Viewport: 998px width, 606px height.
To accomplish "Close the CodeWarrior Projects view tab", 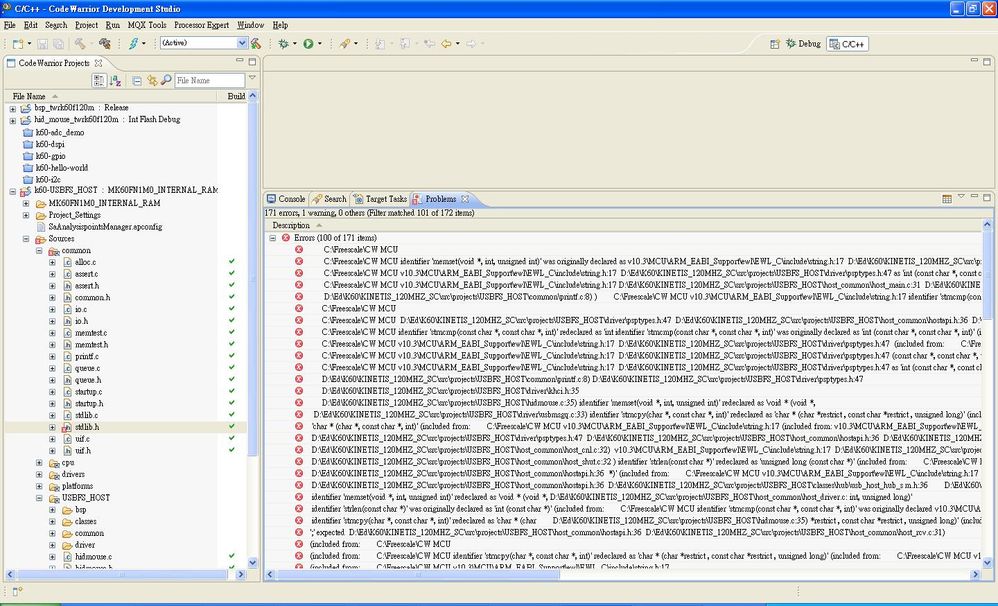I will click(99, 63).
